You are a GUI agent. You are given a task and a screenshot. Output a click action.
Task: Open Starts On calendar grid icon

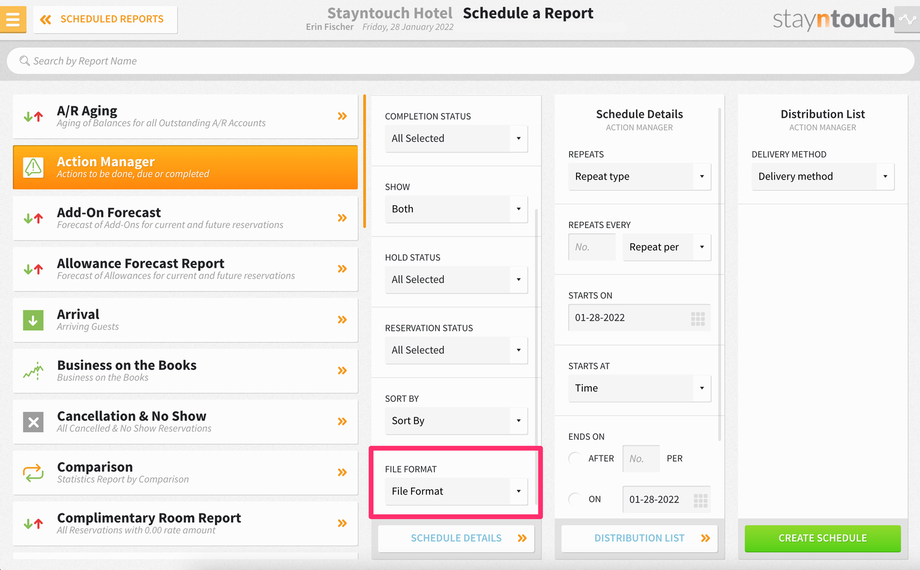click(698, 319)
